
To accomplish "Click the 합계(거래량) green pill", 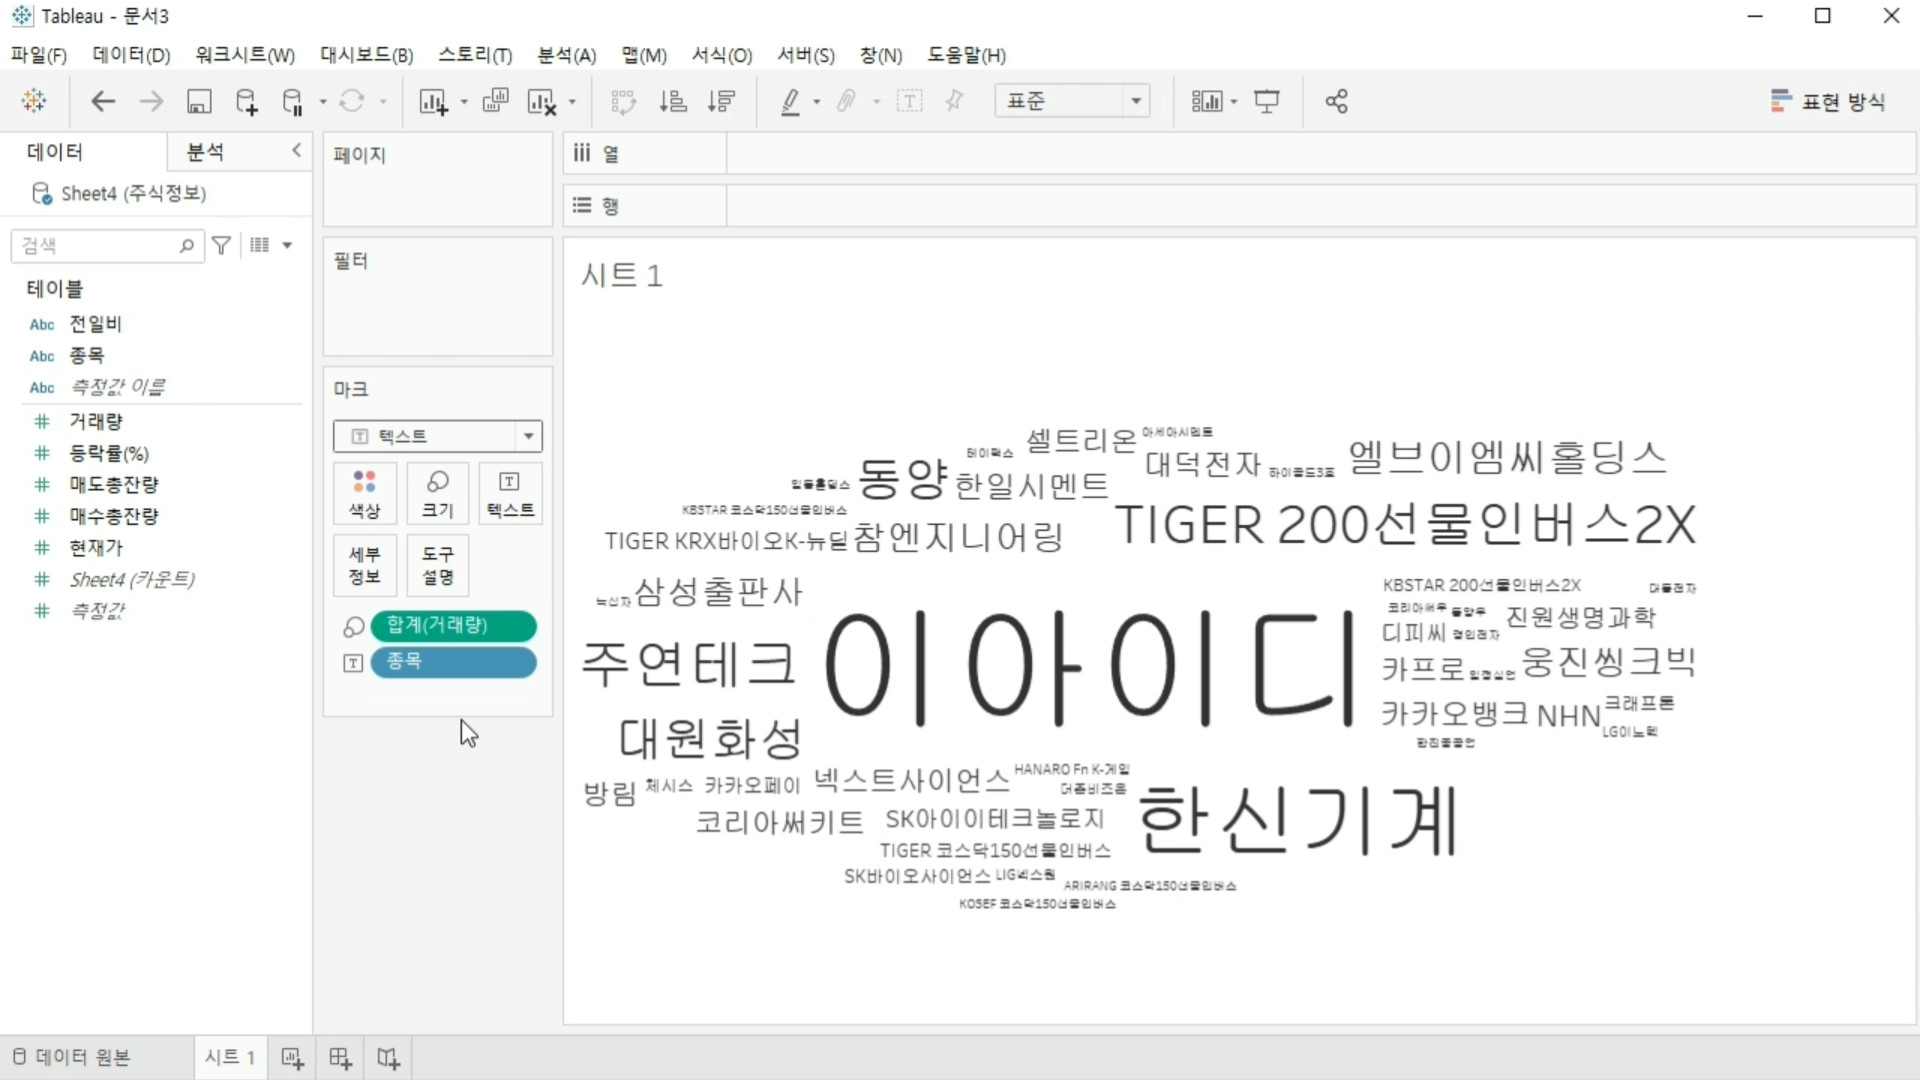I will [x=453, y=625].
